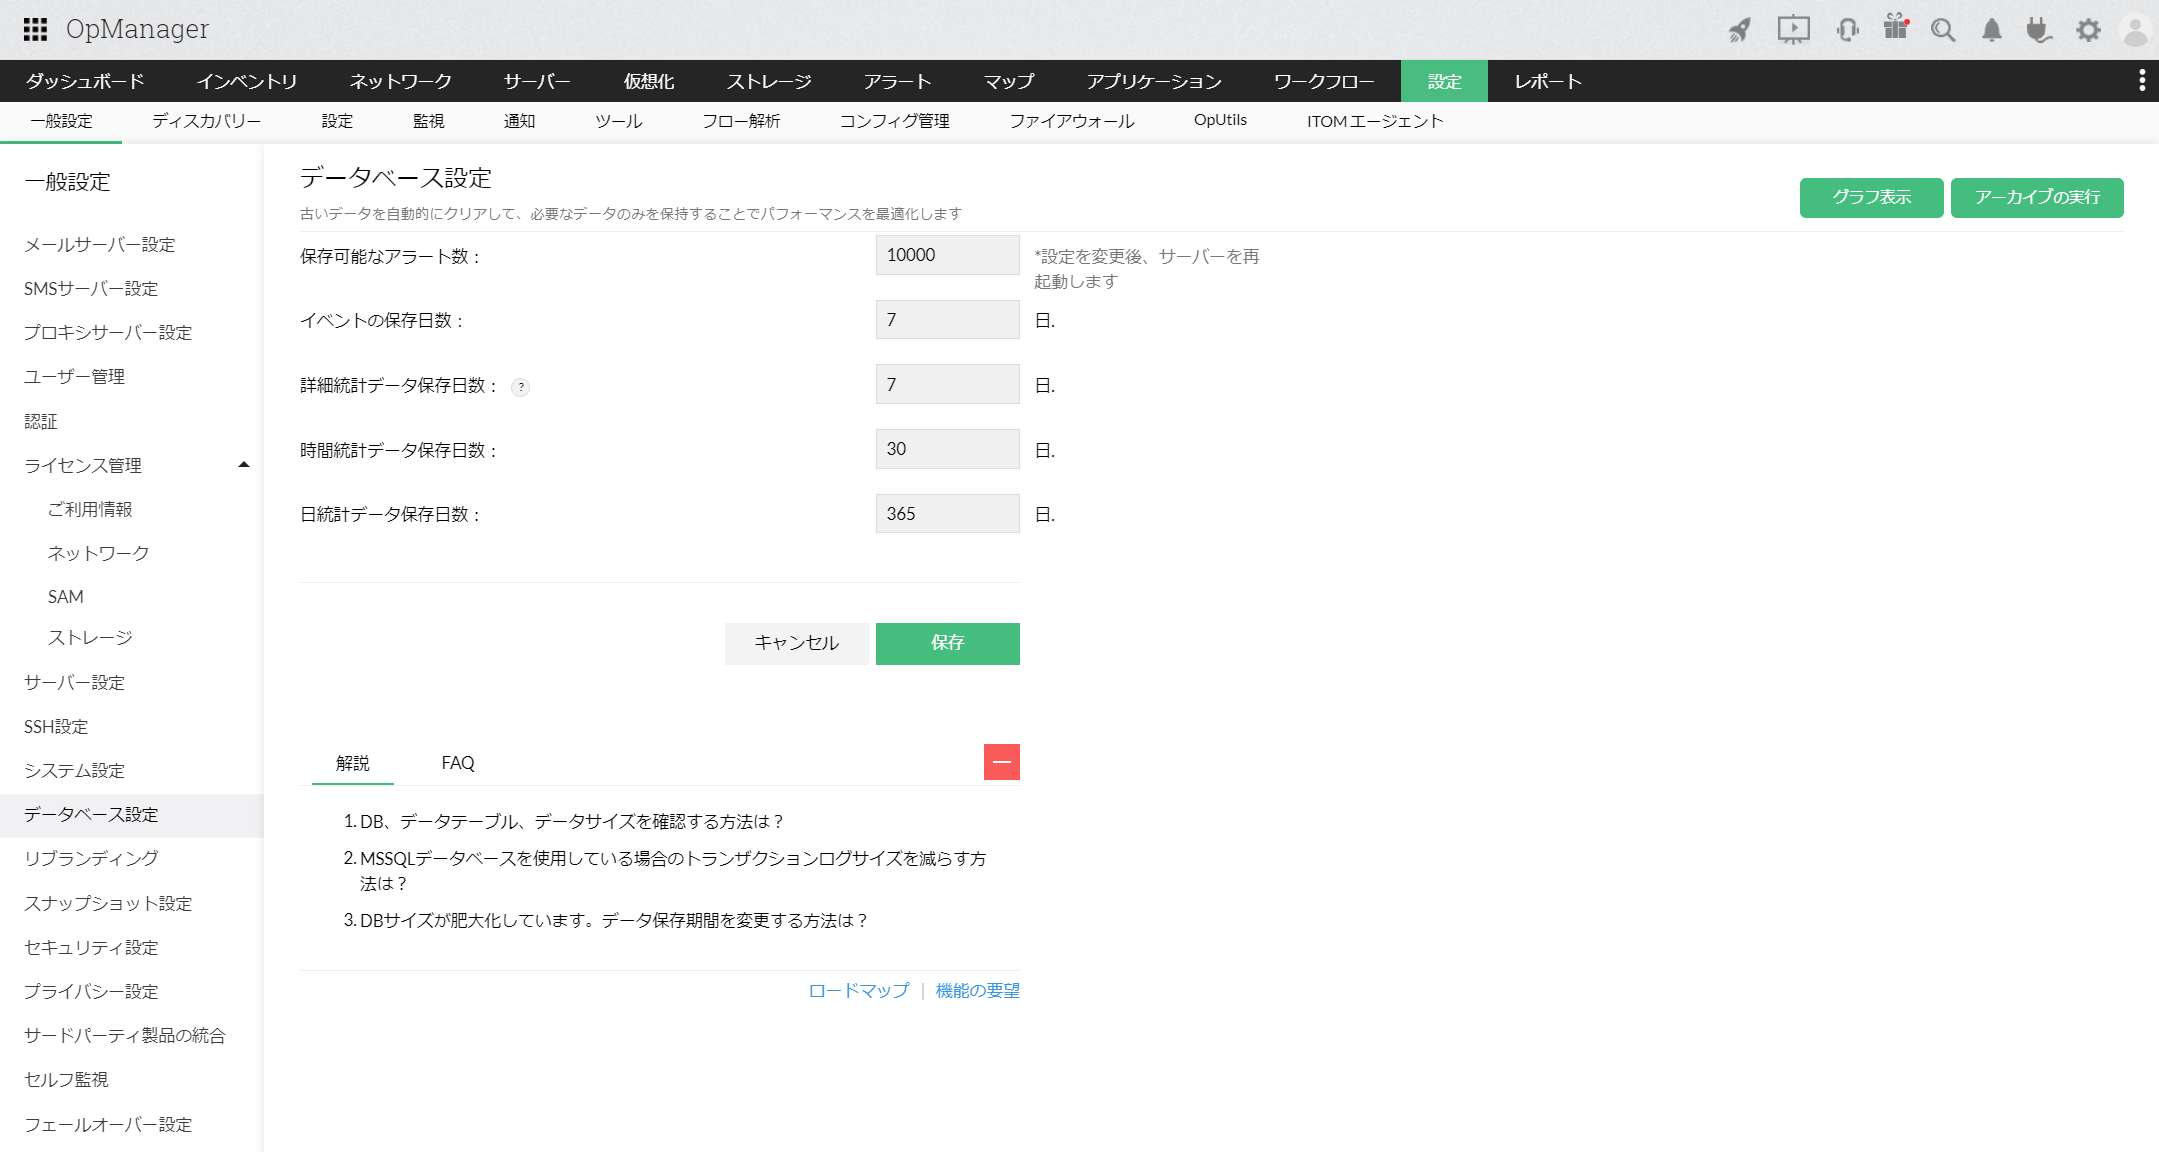Switch to the ITOM エージェント sub-tab

coord(1375,121)
